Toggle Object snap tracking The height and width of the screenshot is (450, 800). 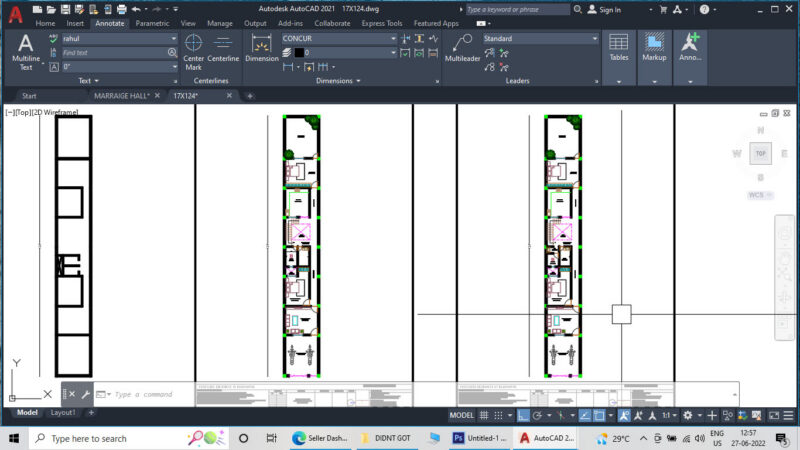coord(585,415)
